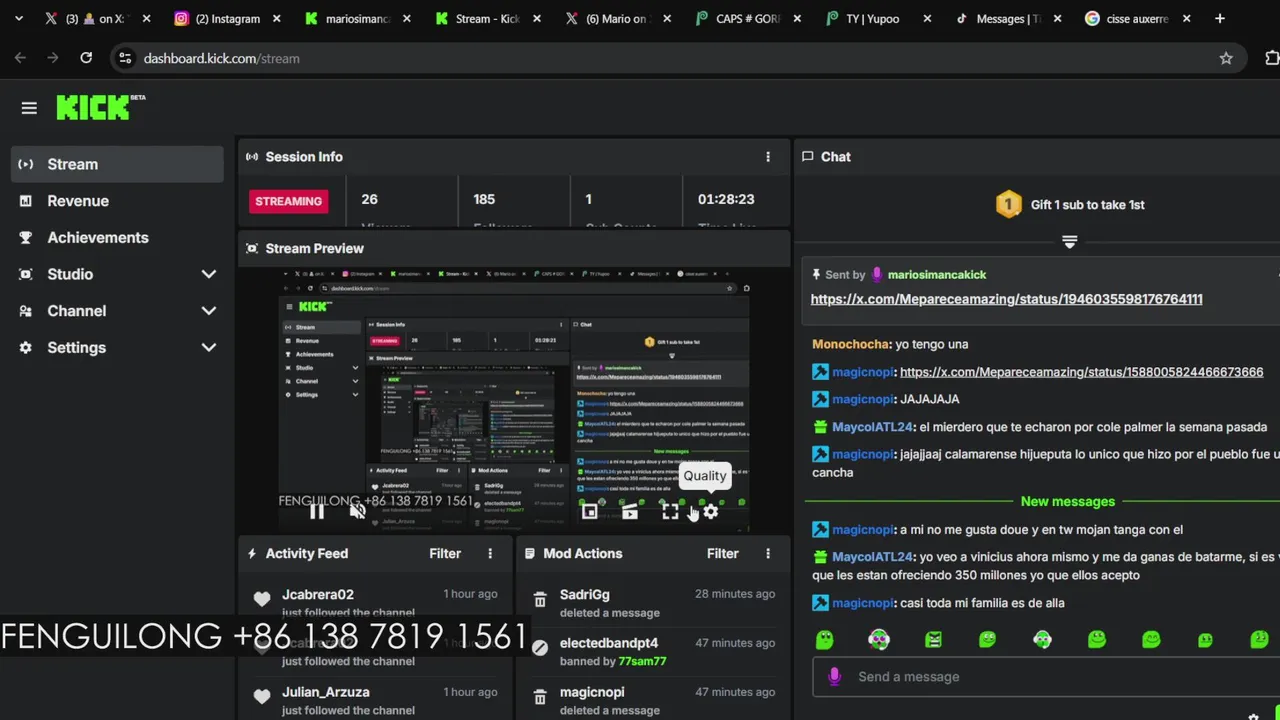Collapse the chat leaderboard arrow

click(x=1069, y=242)
